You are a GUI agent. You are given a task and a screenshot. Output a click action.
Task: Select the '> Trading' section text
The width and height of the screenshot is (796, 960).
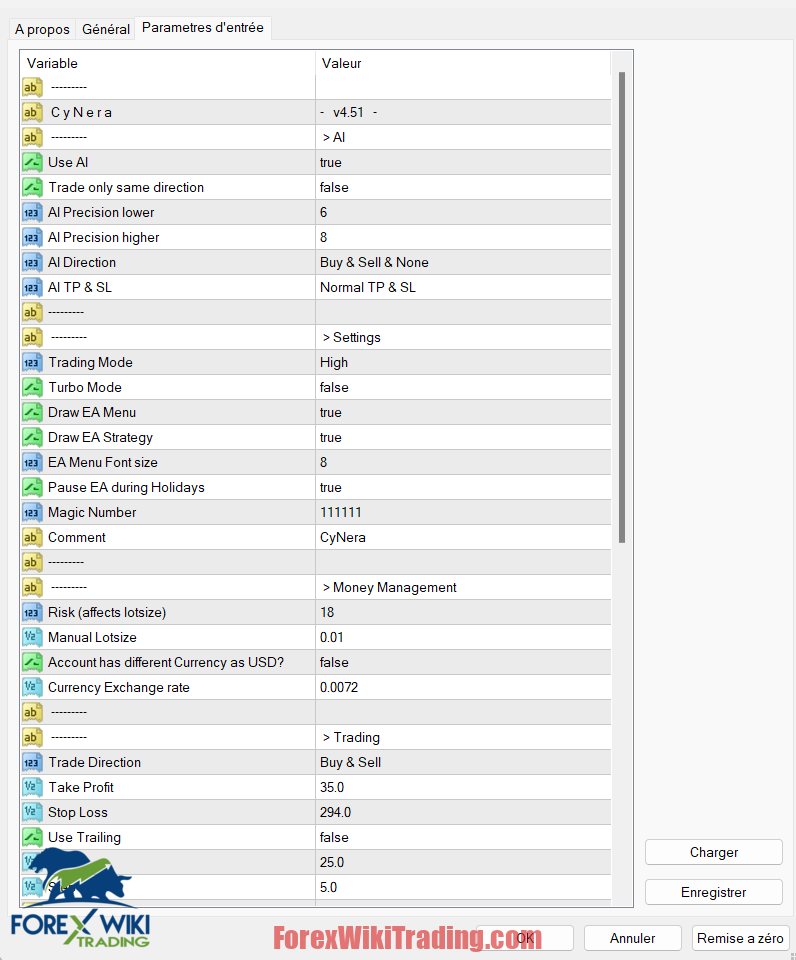coord(351,738)
